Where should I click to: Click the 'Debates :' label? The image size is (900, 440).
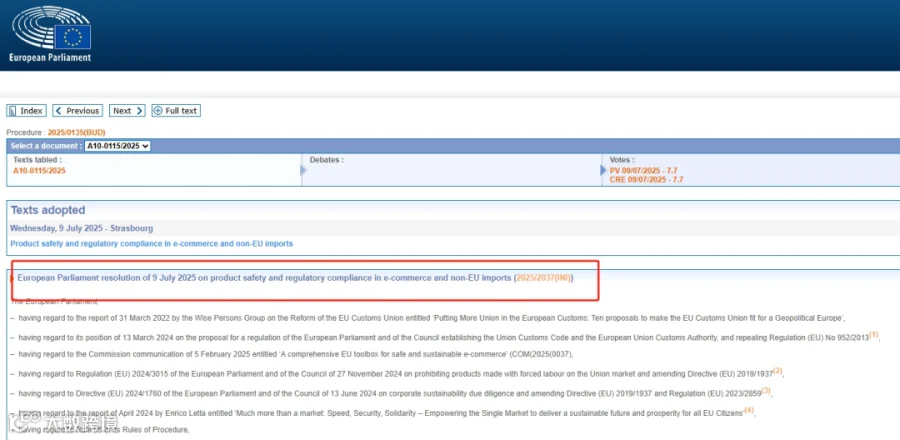(x=327, y=160)
